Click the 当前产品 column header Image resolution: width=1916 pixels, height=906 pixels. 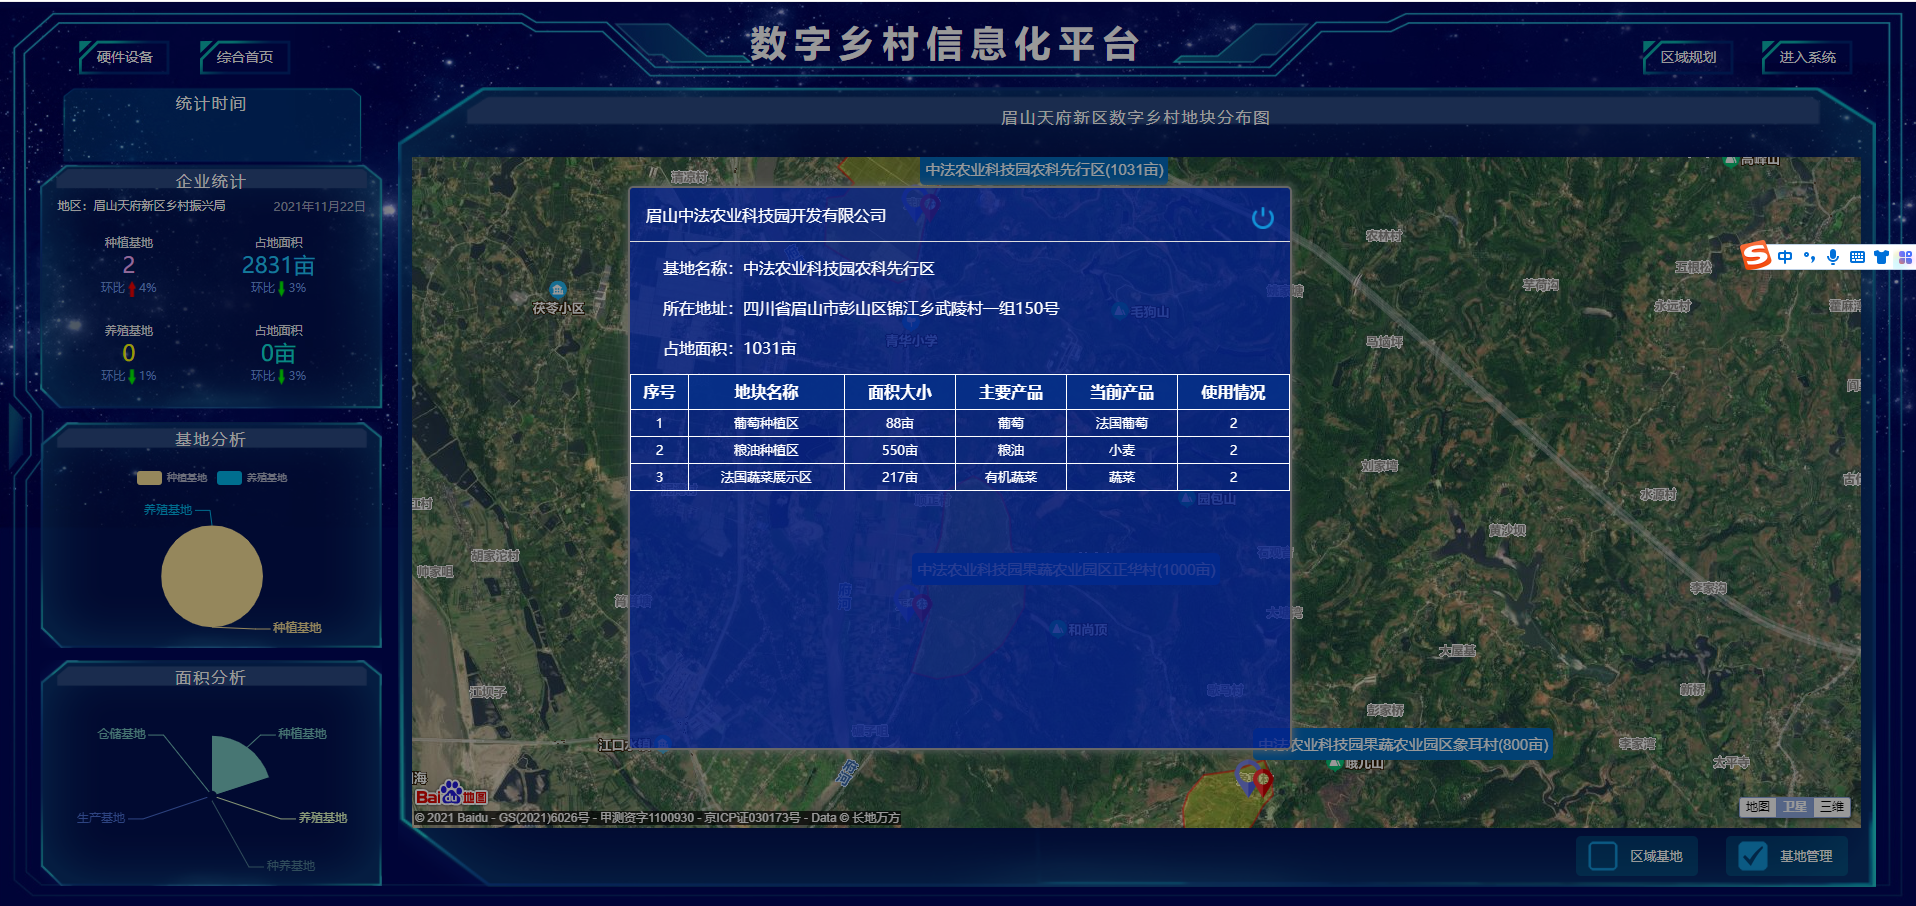coord(1122,393)
